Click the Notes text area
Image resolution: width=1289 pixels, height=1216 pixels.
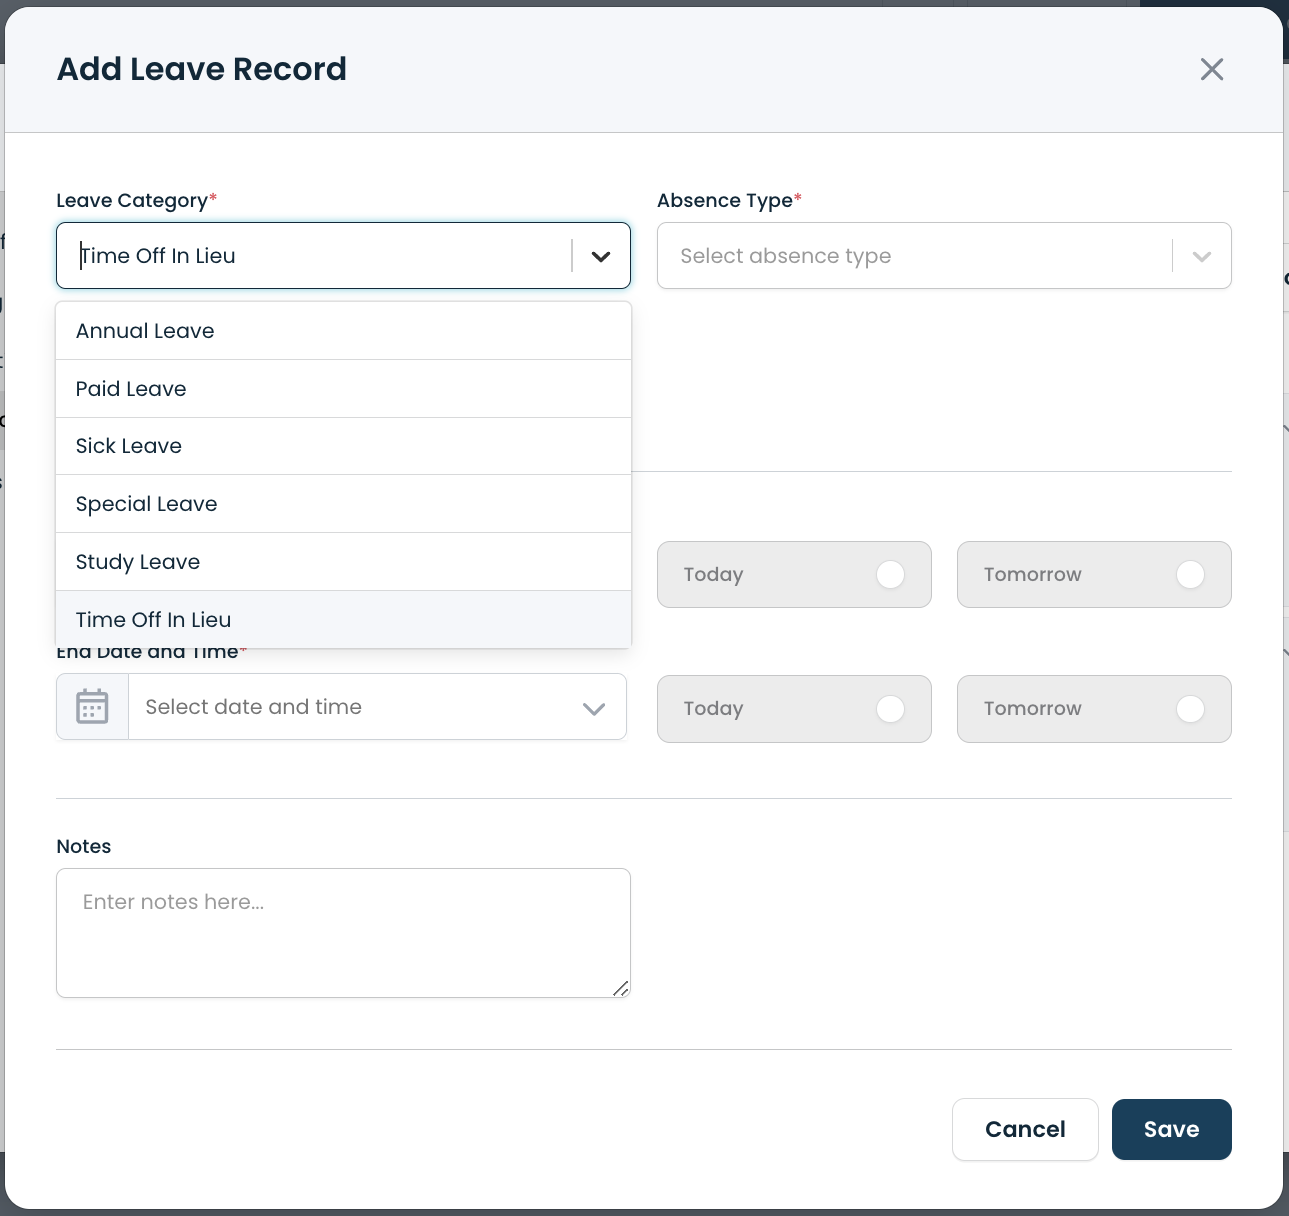point(343,932)
